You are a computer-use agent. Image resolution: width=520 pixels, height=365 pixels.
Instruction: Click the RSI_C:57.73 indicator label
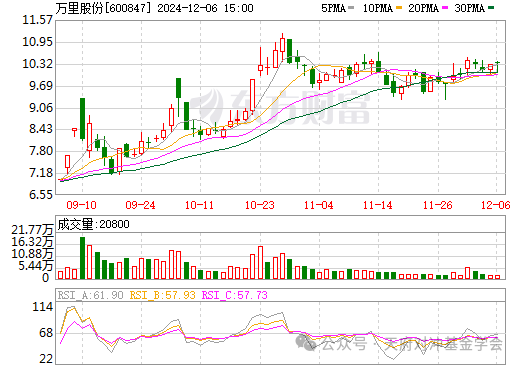235,295
